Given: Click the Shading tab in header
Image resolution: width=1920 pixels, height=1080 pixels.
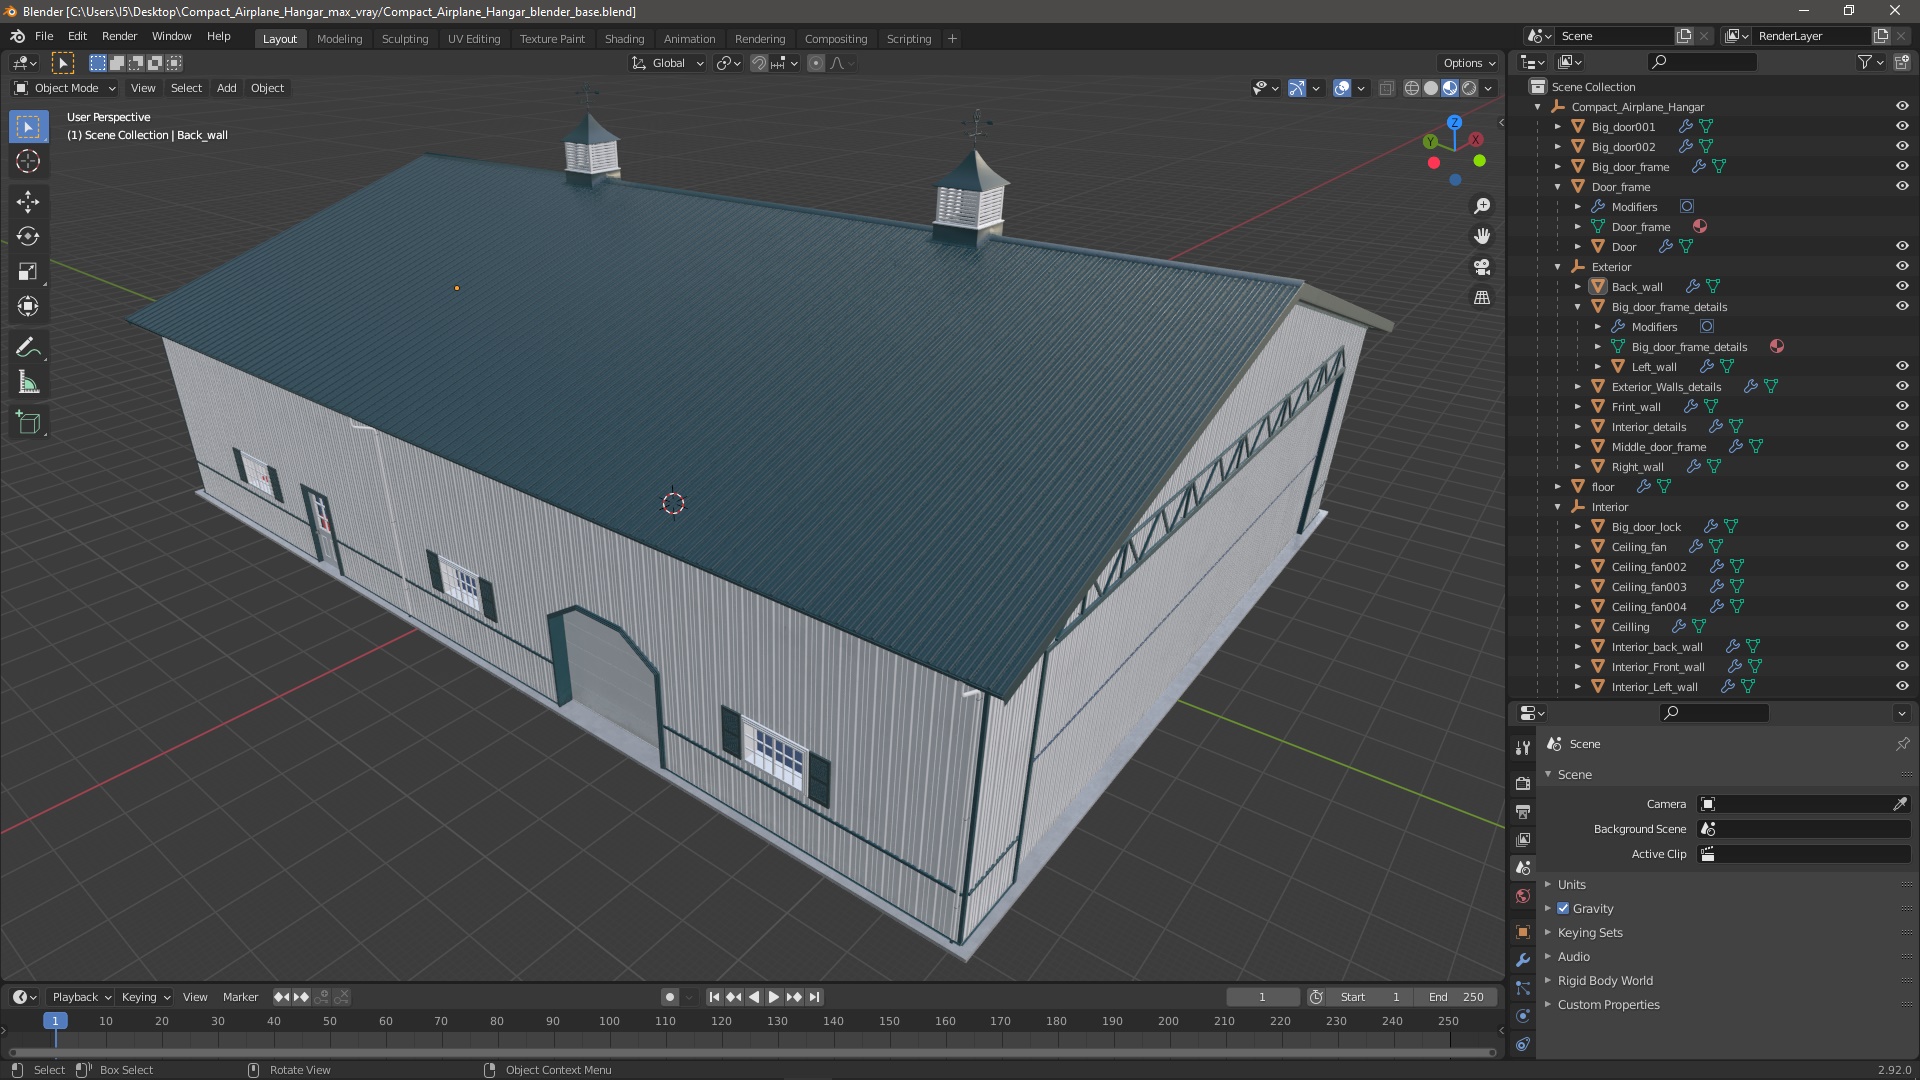Looking at the screenshot, I should (624, 38).
